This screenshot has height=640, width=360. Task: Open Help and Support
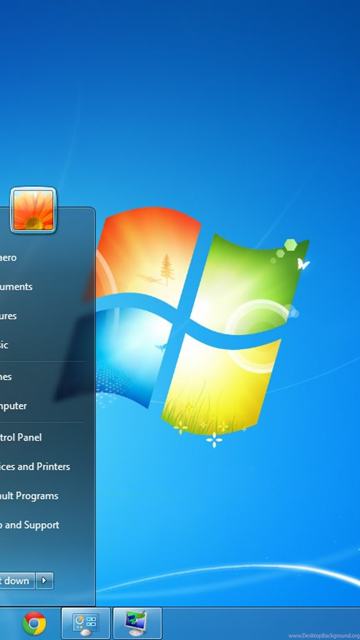[29, 525]
